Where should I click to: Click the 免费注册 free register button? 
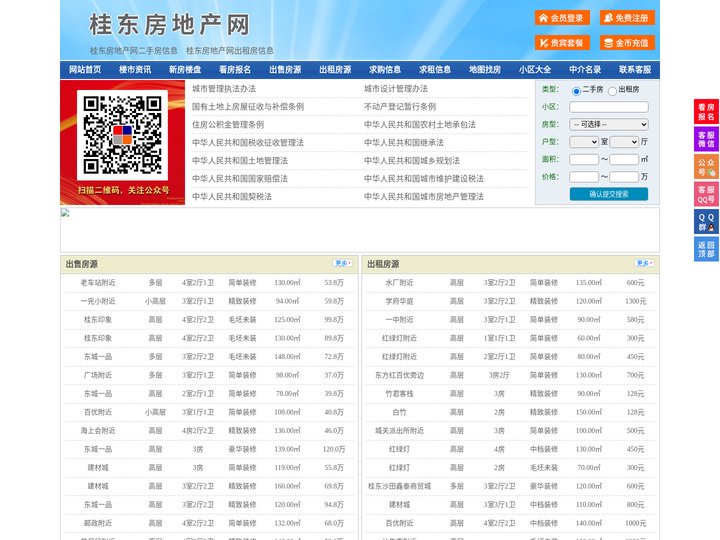pyautogui.click(x=627, y=18)
